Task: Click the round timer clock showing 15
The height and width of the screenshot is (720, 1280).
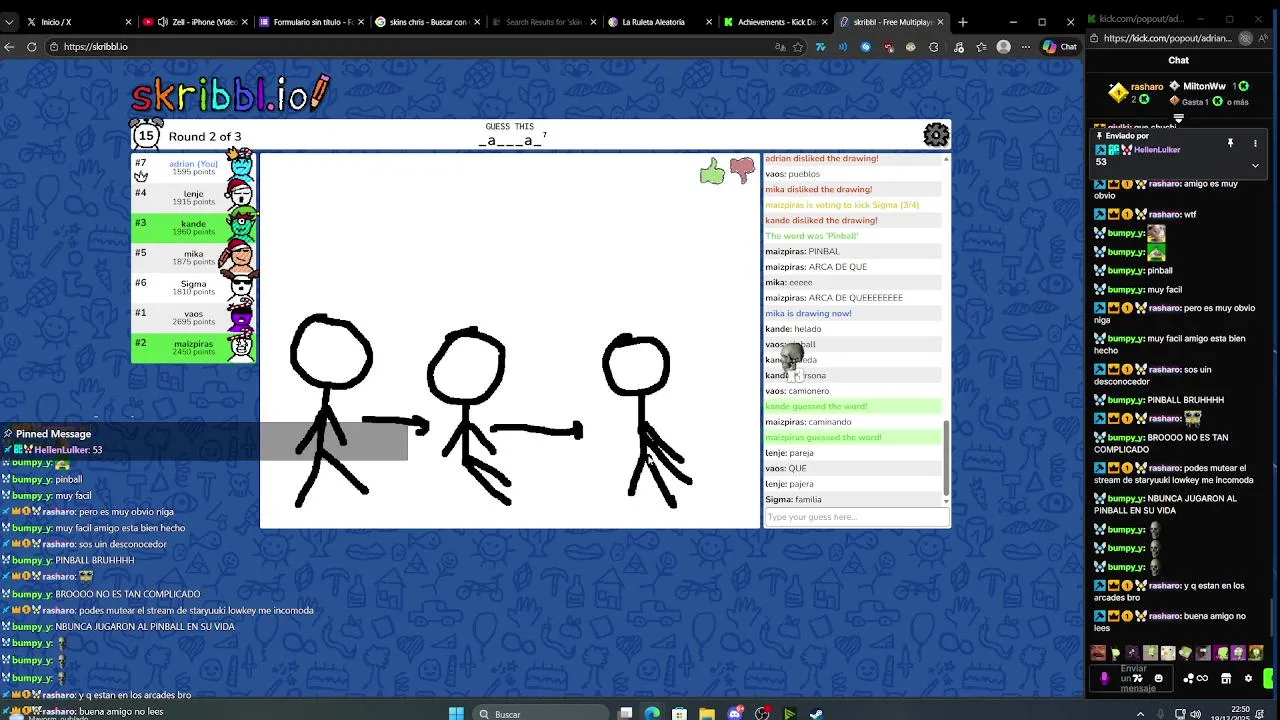Action: tap(146, 135)
